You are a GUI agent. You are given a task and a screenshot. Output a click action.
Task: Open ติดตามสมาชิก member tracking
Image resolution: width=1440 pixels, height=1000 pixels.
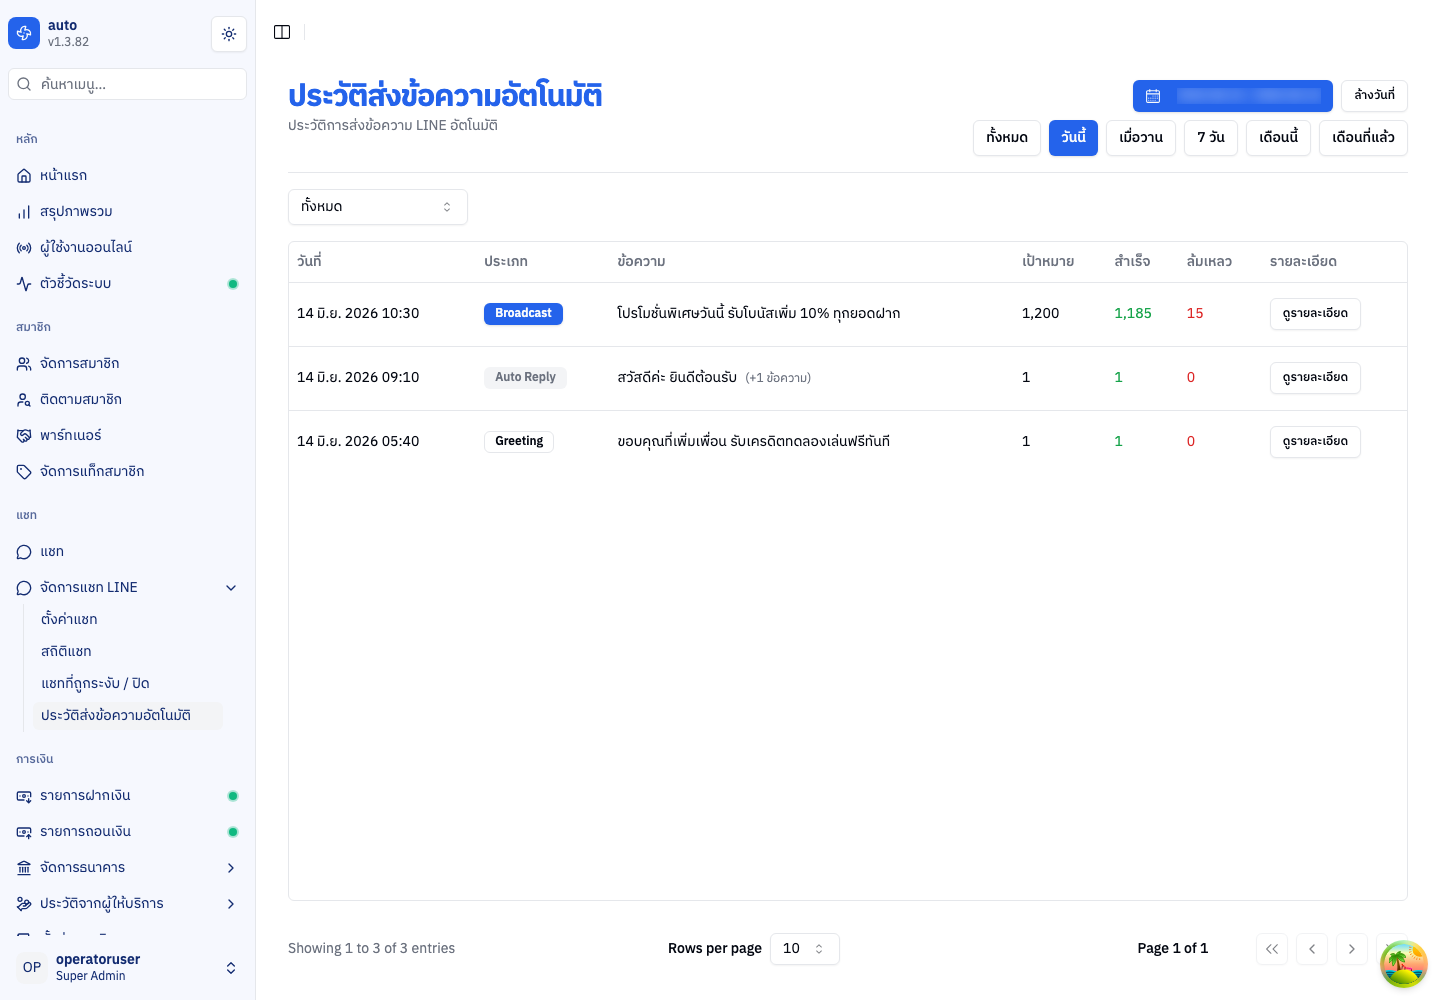click(x=128, y=399)
